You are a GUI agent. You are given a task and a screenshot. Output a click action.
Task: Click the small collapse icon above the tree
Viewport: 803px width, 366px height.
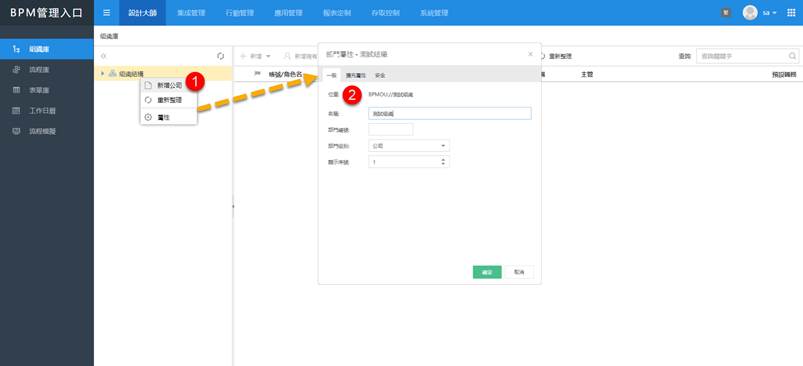click(x=103, y=56)
